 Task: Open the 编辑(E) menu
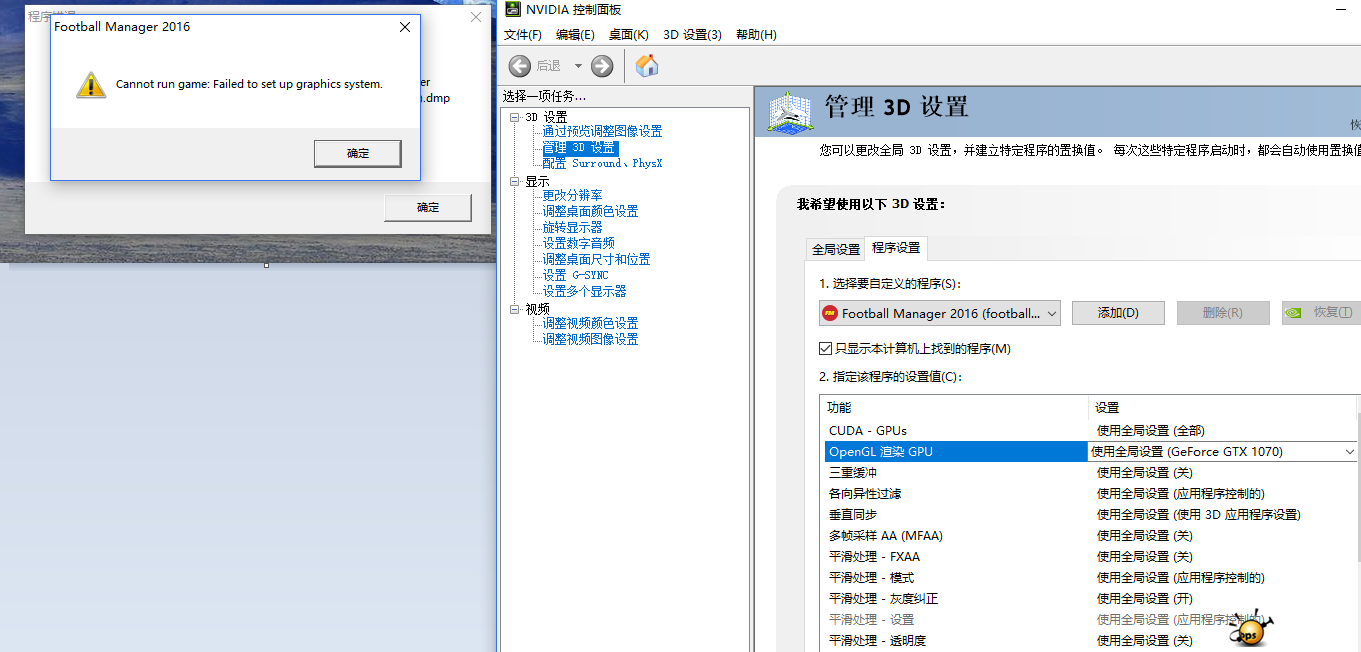click(575, 35)
